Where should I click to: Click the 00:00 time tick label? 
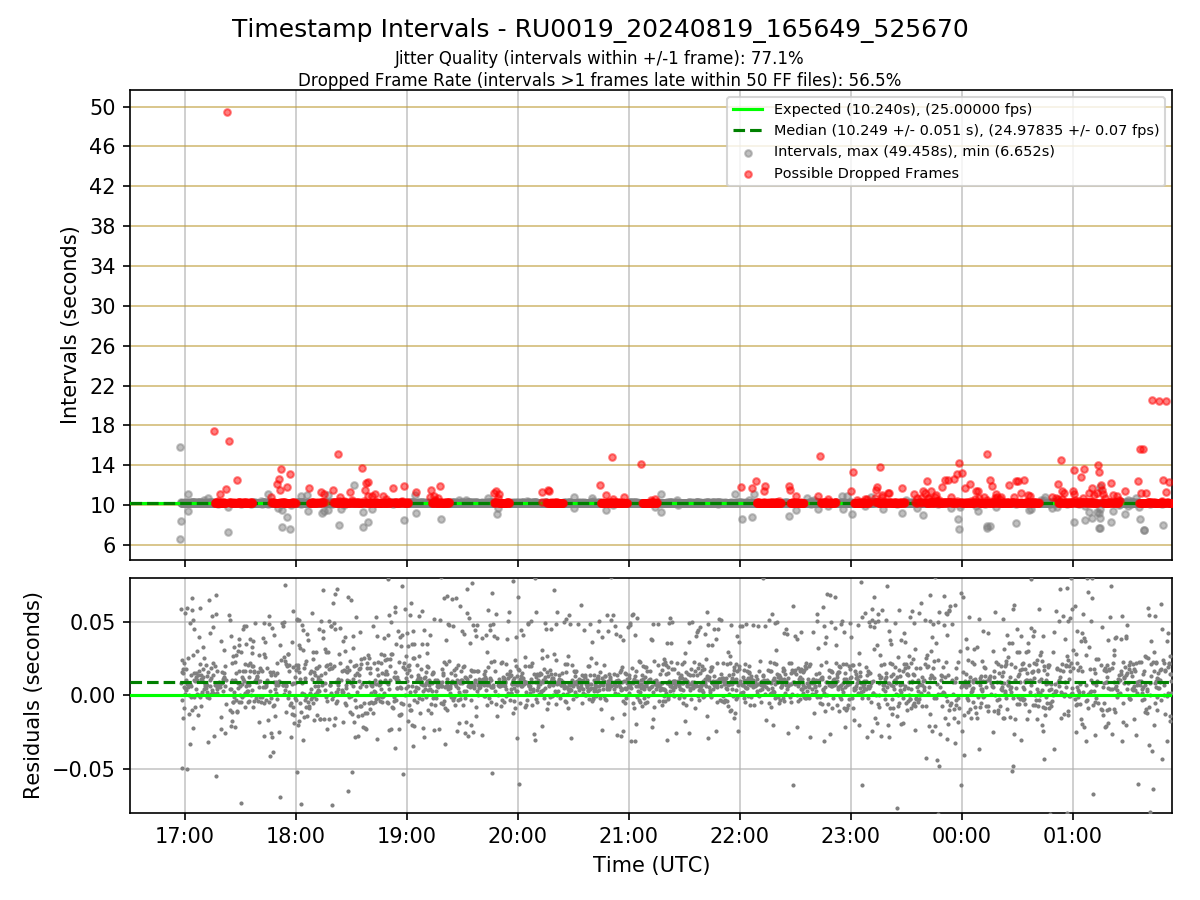pyautogui.click(x=961, y=834)
